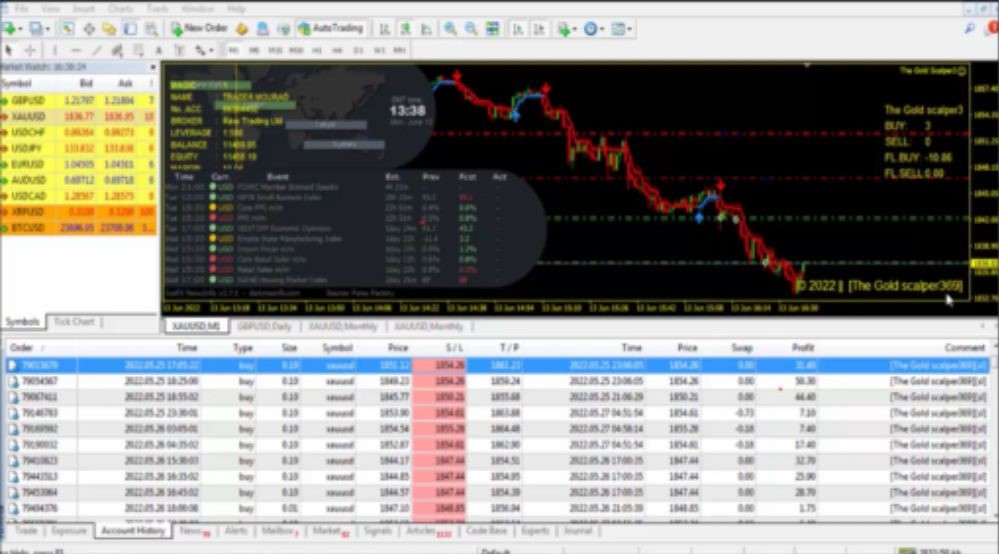The width and height of the screenshot is (999, 554).
Task: Switch timeframe to W1
Action: 379,50
